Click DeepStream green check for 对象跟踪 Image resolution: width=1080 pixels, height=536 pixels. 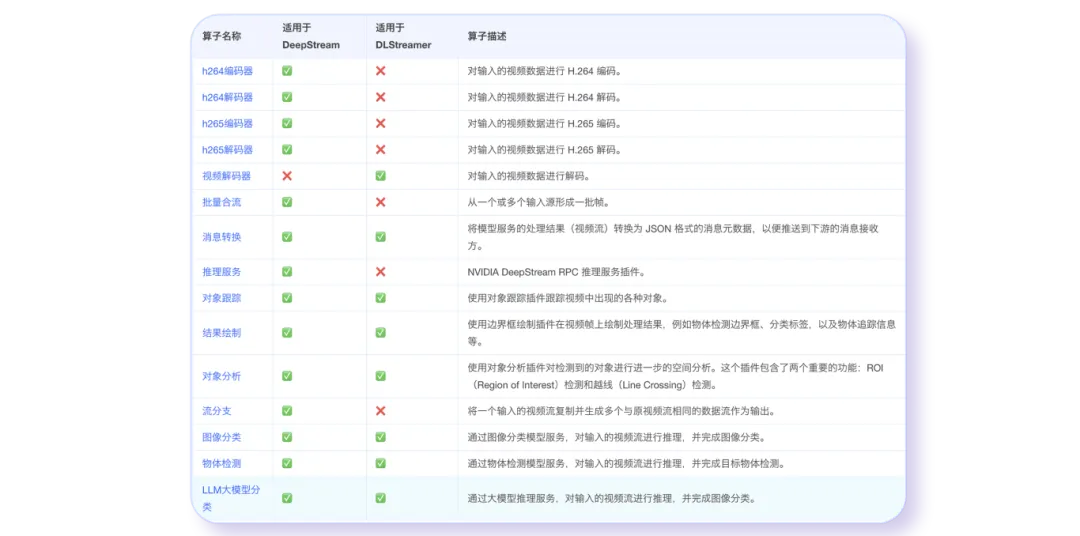(x=287, y=298)
